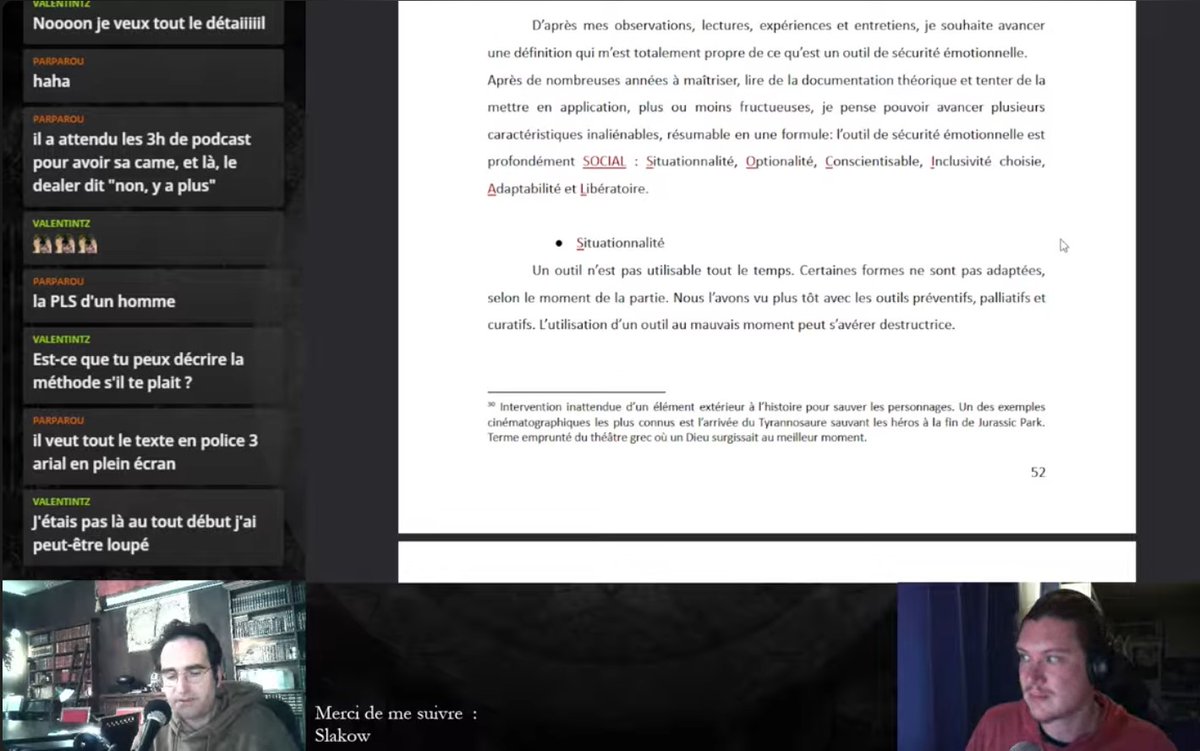
Task: Click the left webcam feed with microphone
Action: click(x=153, y=665)
